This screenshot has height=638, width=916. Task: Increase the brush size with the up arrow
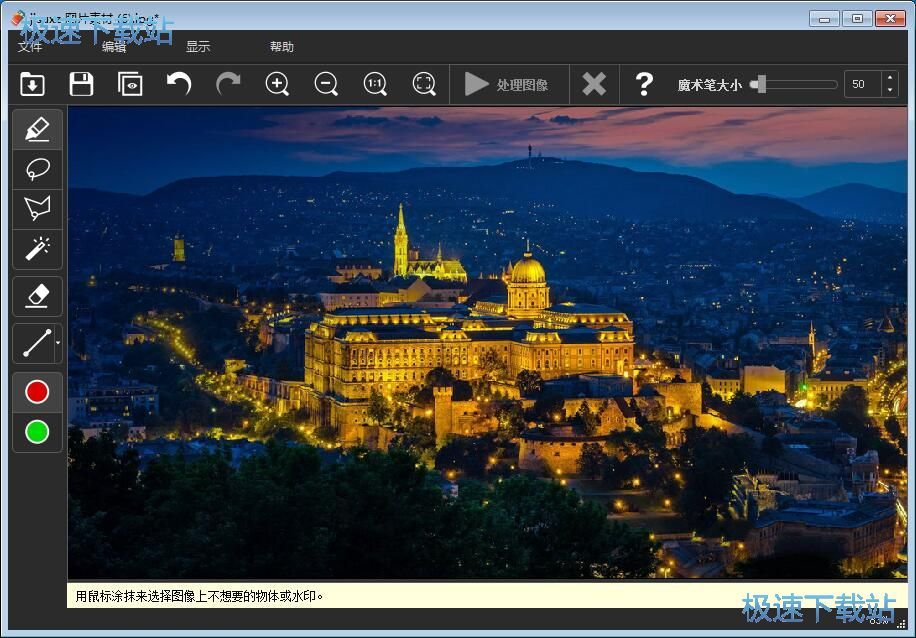(890, 79)
